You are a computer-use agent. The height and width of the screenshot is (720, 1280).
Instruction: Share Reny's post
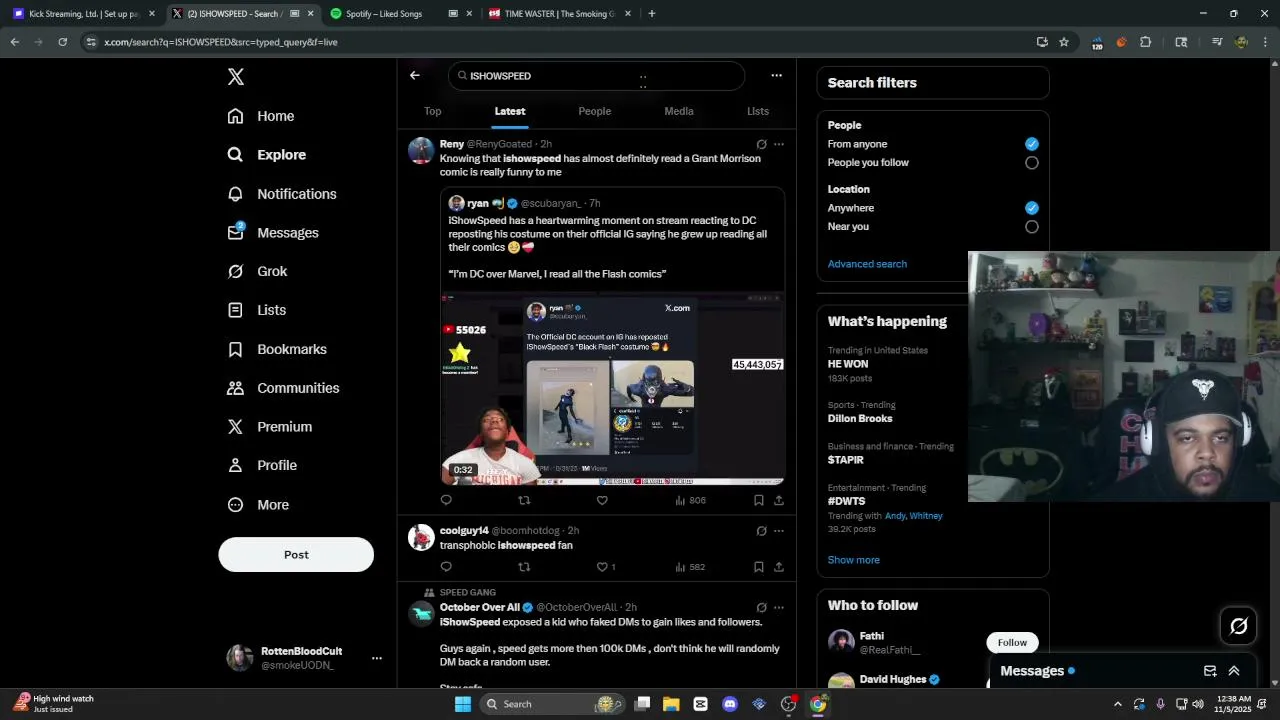coord(779,500)
